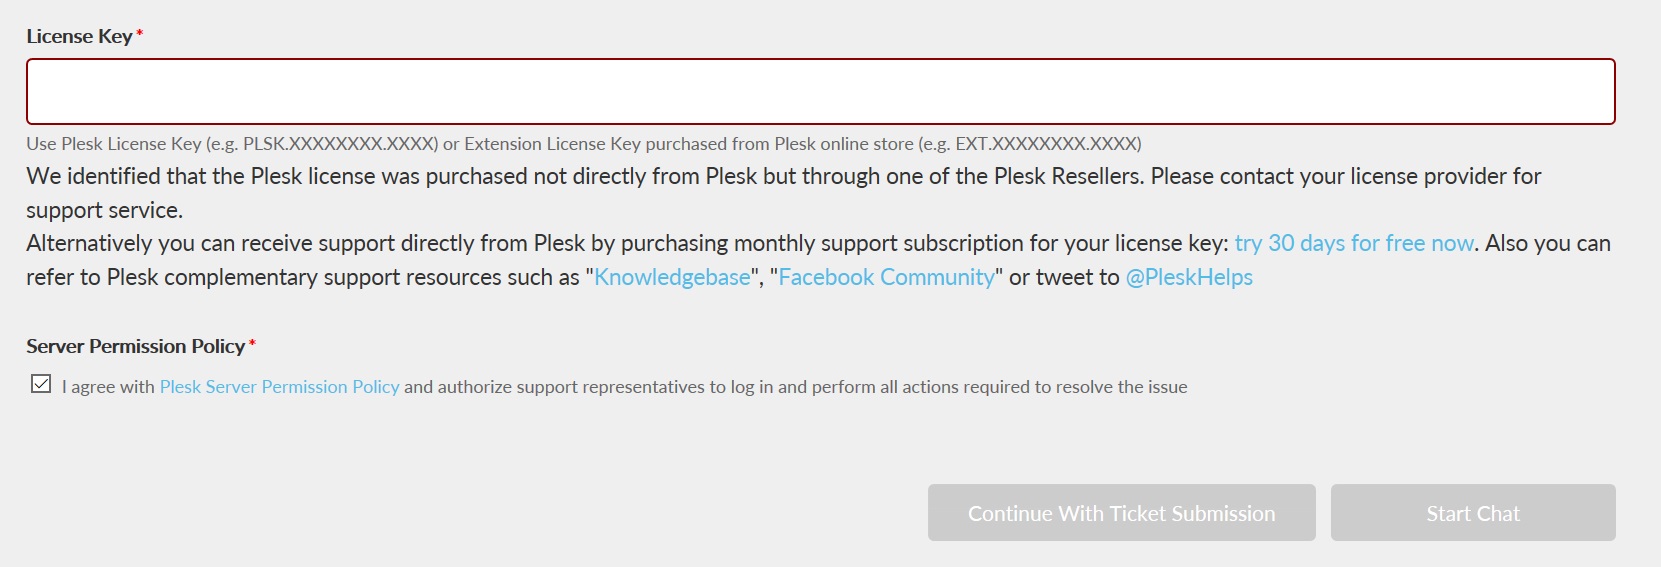Click the 'Use Plesk License Key' hint text
Screen dimensions: 1661x567
tap(132, 144)
